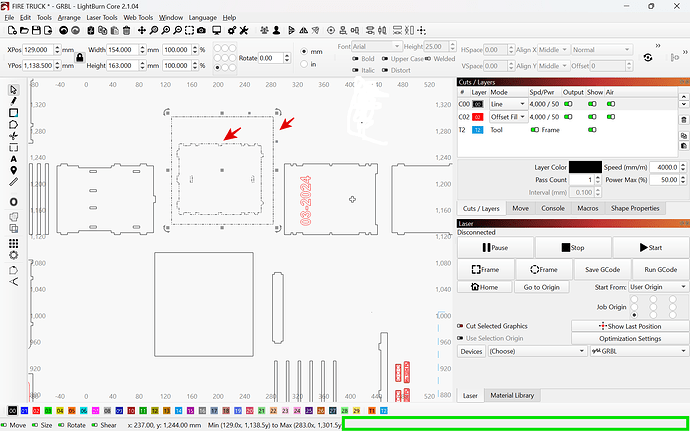Activate the Trim Shapes scissors tool
The image size is (690, 431).
click(x=13, y=136)
